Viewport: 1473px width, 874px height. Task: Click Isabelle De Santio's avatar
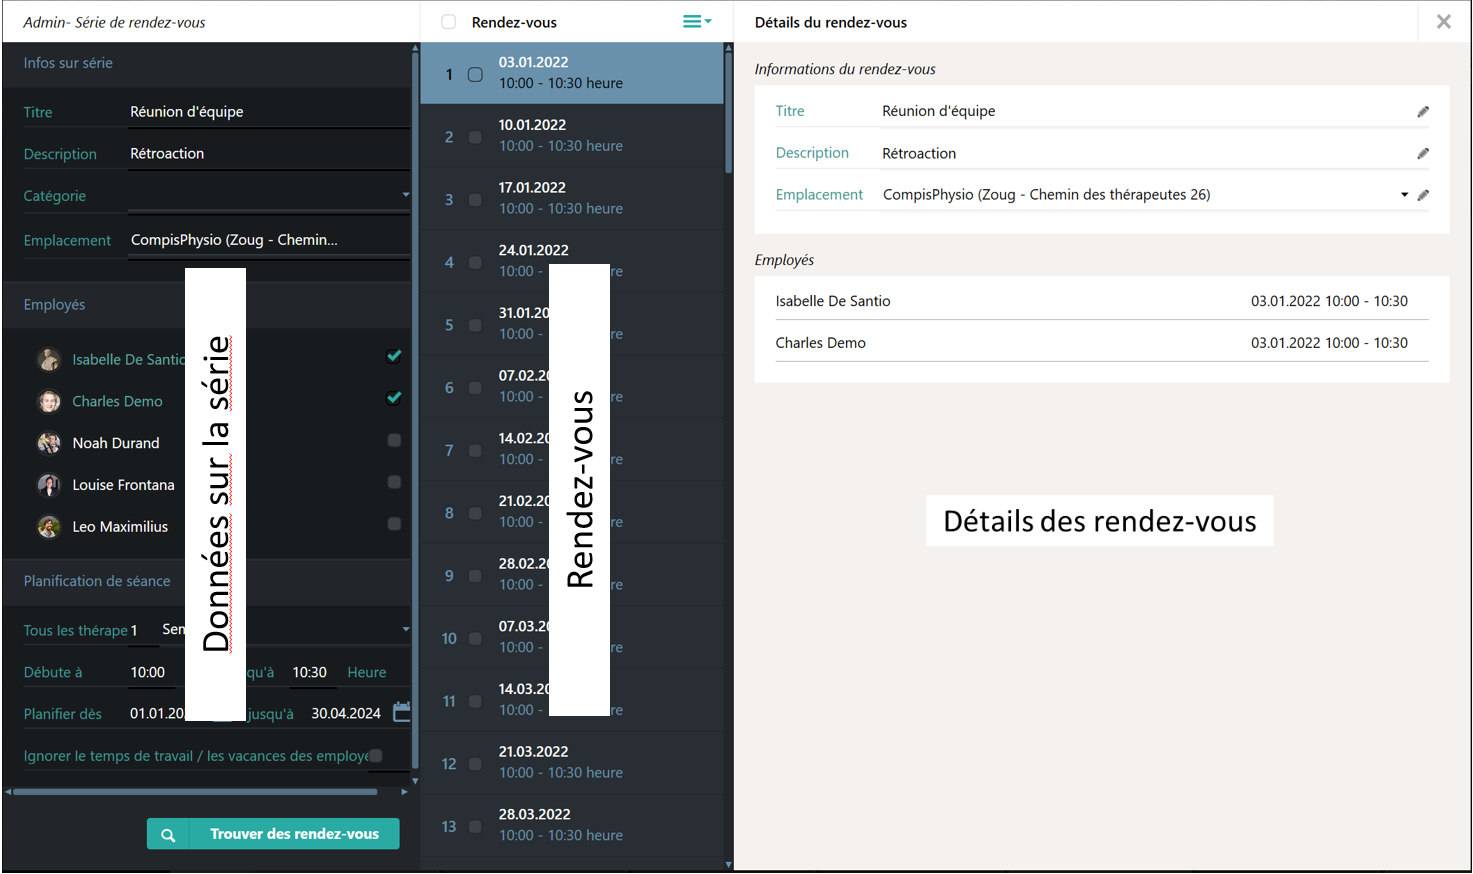click(49, 360)
